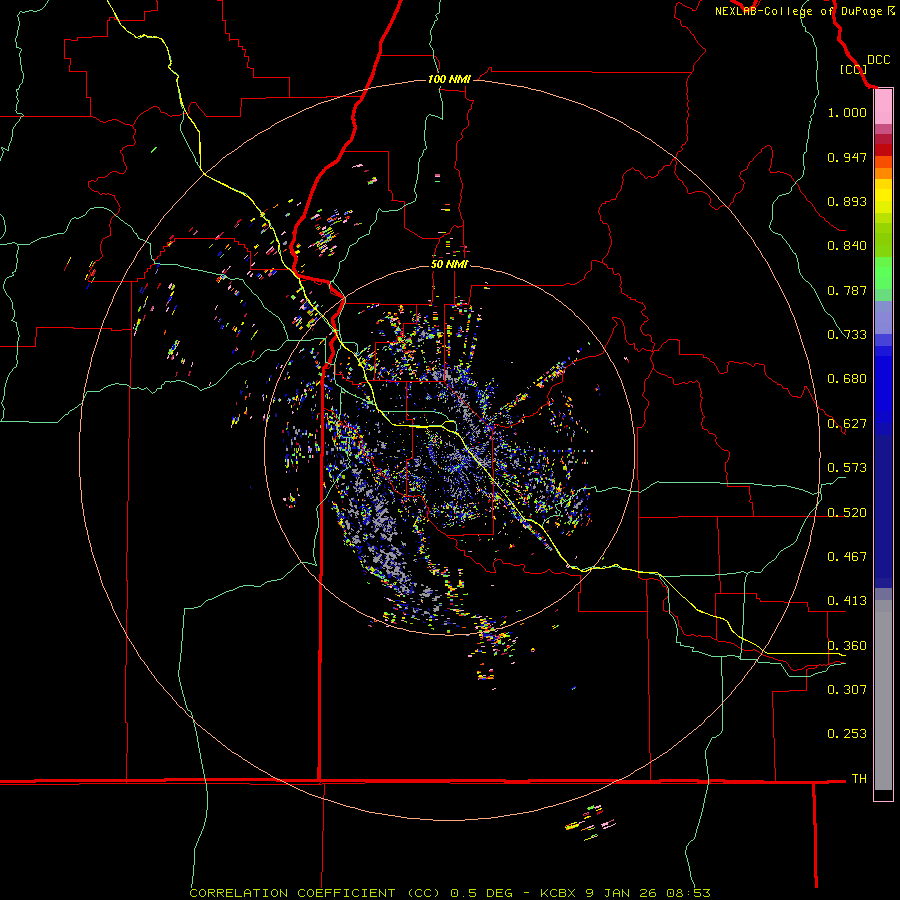Click the 100 NMI range ring label

pos(449,79)
